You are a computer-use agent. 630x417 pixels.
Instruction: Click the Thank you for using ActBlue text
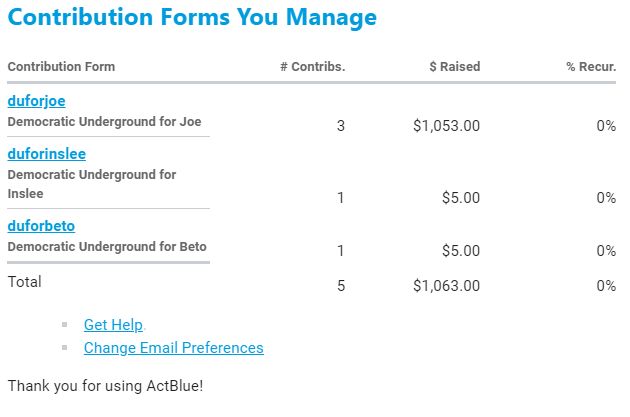105,385
